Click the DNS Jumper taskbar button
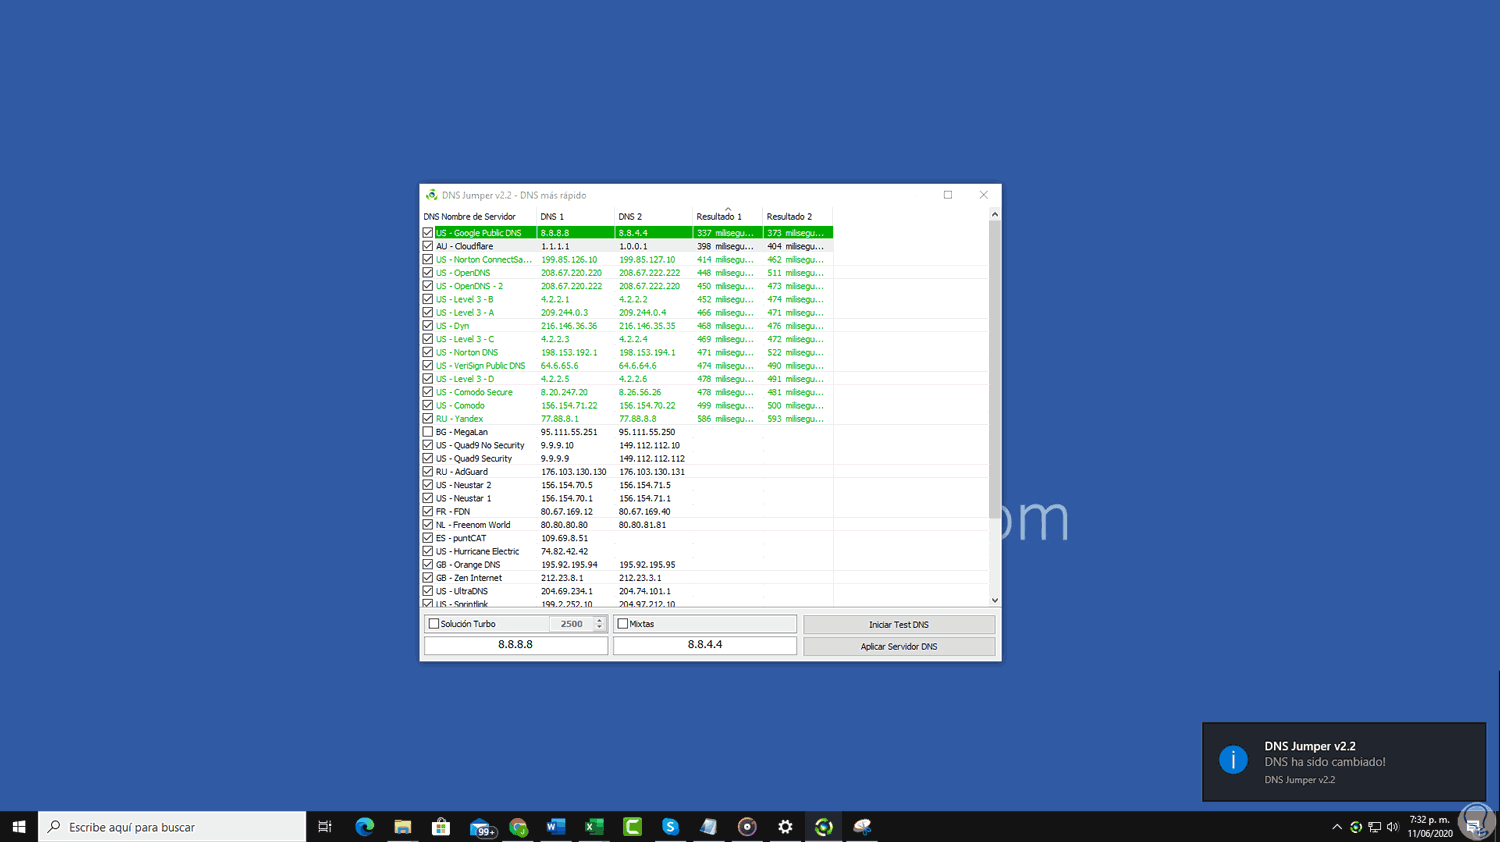Image resolution: width=1500 pixels, height=842 pixels. coord(823,827)
